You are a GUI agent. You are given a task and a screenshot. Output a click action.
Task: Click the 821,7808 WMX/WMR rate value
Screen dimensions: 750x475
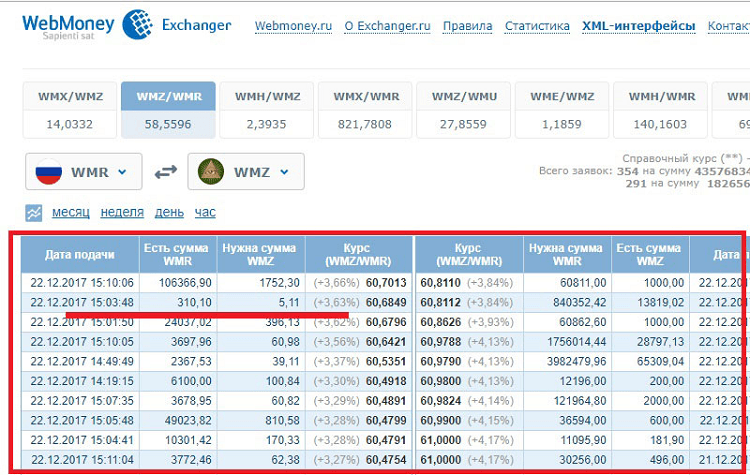tap(364, 124)
